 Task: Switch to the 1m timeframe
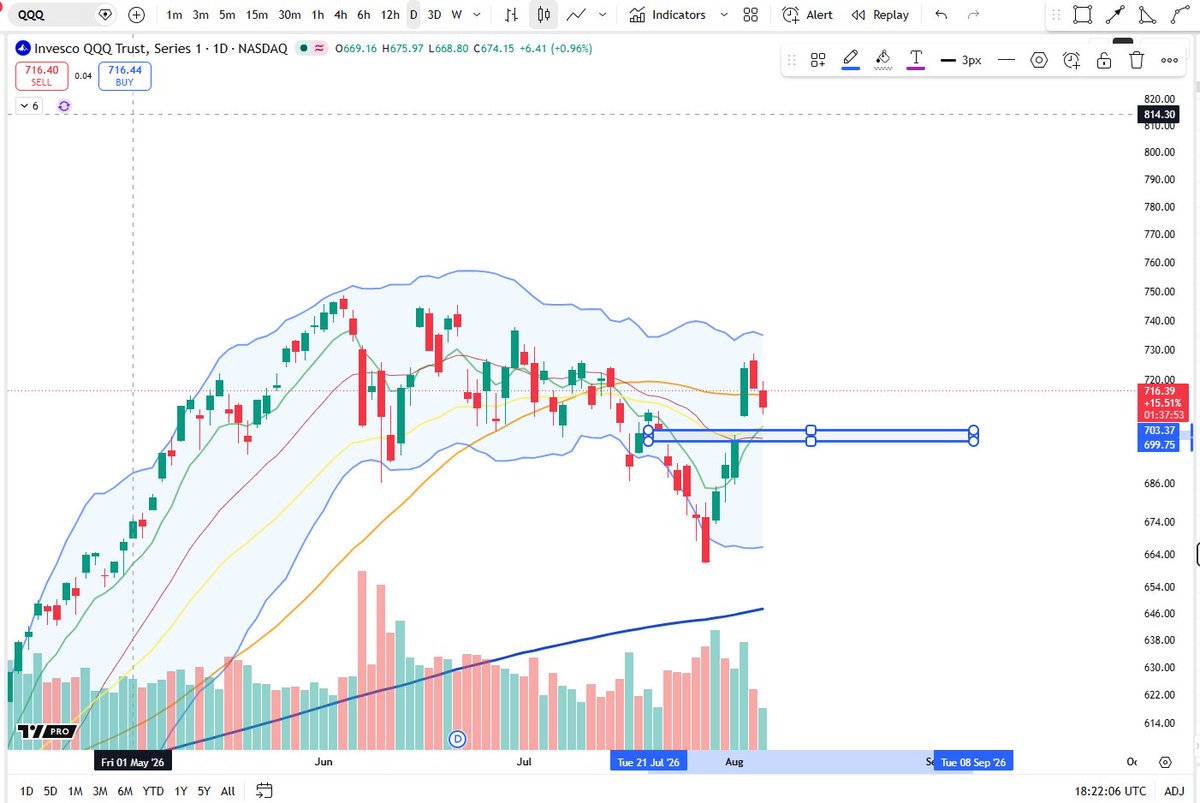[174, 15]
